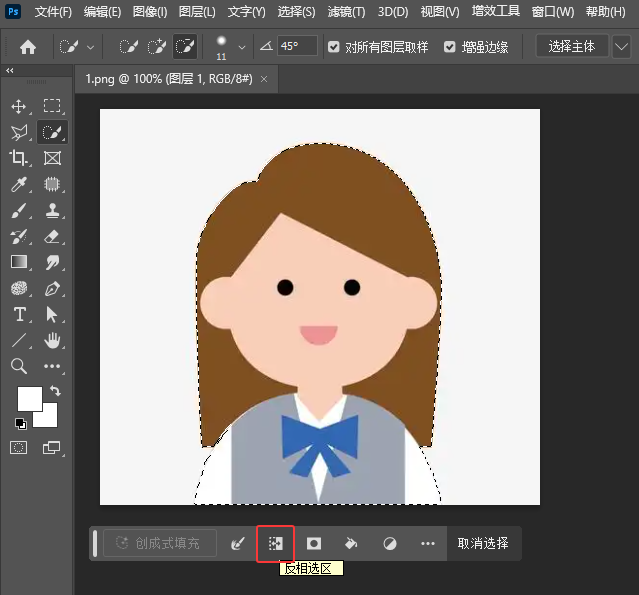Select the Eraser tool
Image resolution: width=639 pixels, height=595 pixels.
tap(52, 236)
